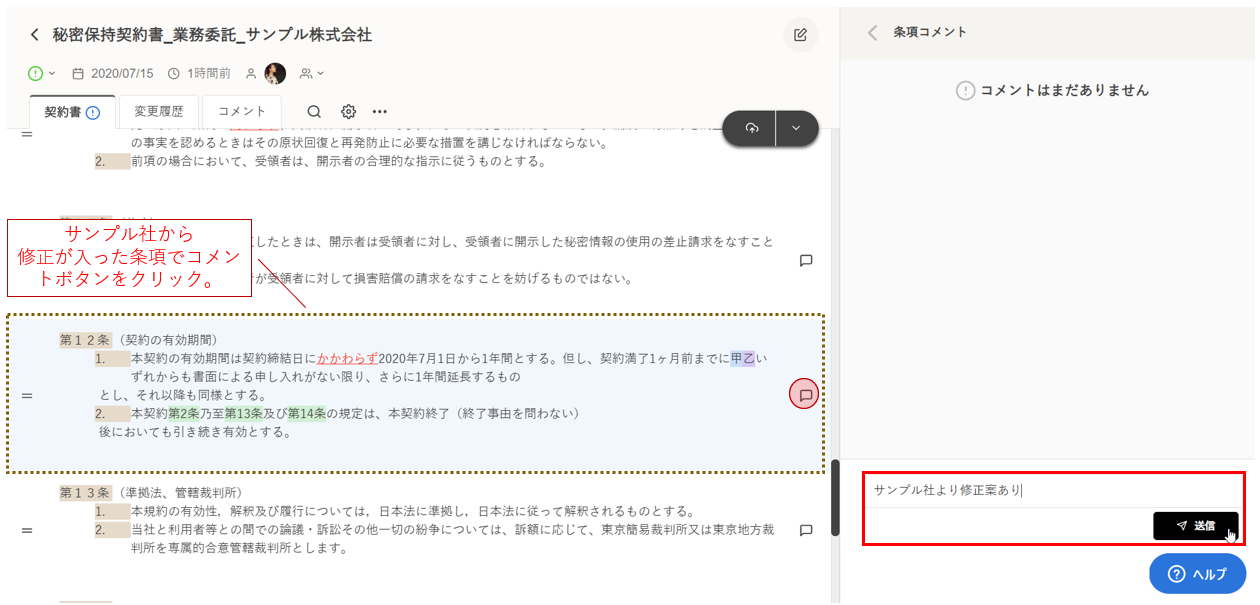Switch to the コメント tab
Screen dimensions: 1260x605
(x=242, y=112)
